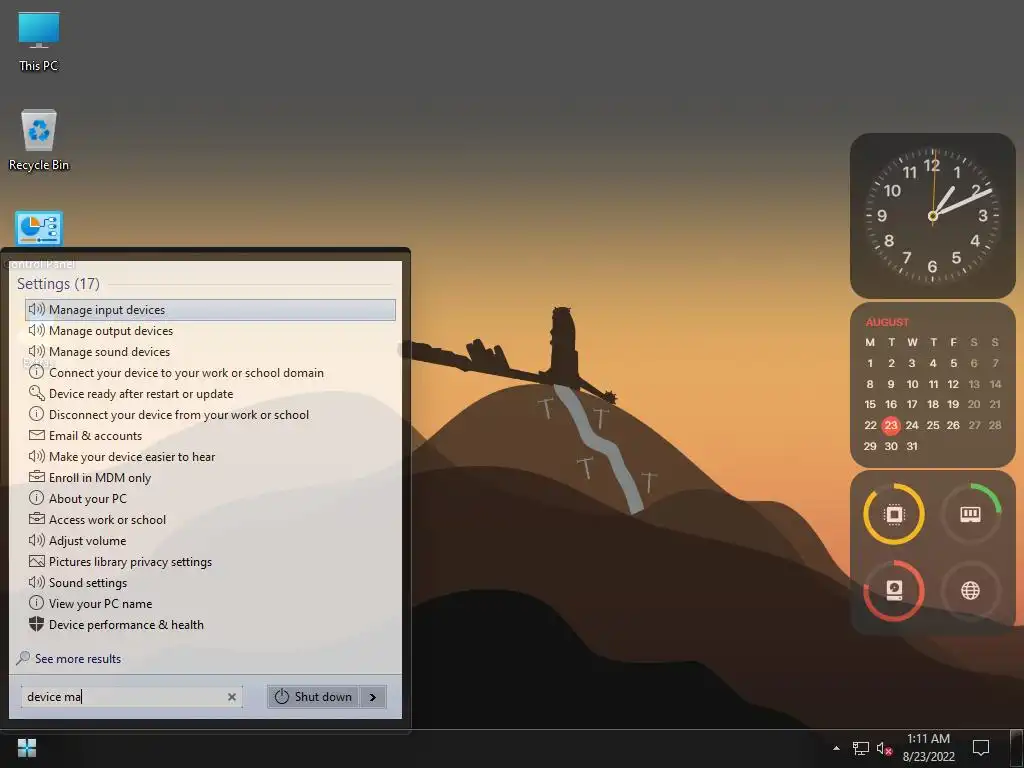
Task: Open Access work or school result
Action: point(210,520)
